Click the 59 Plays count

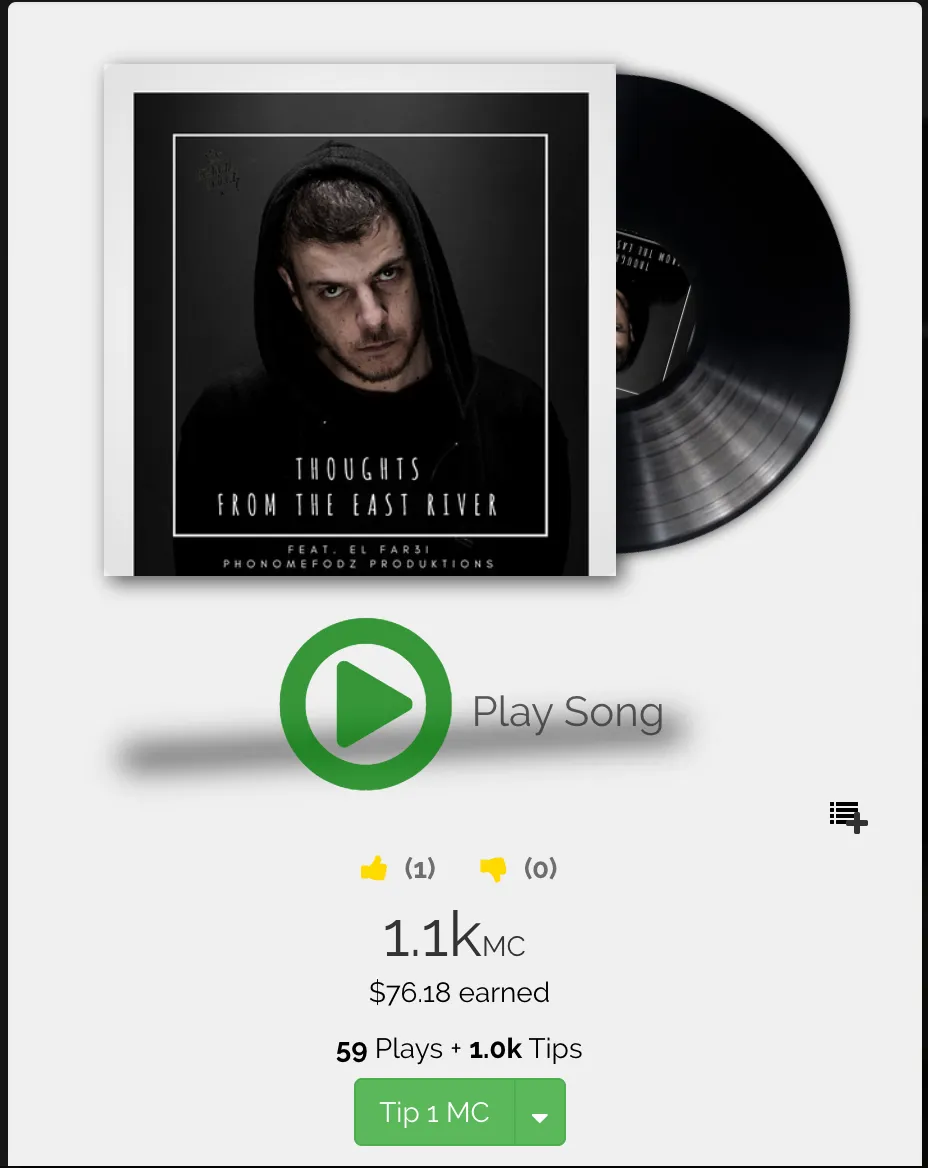(x=389, y=1049)
